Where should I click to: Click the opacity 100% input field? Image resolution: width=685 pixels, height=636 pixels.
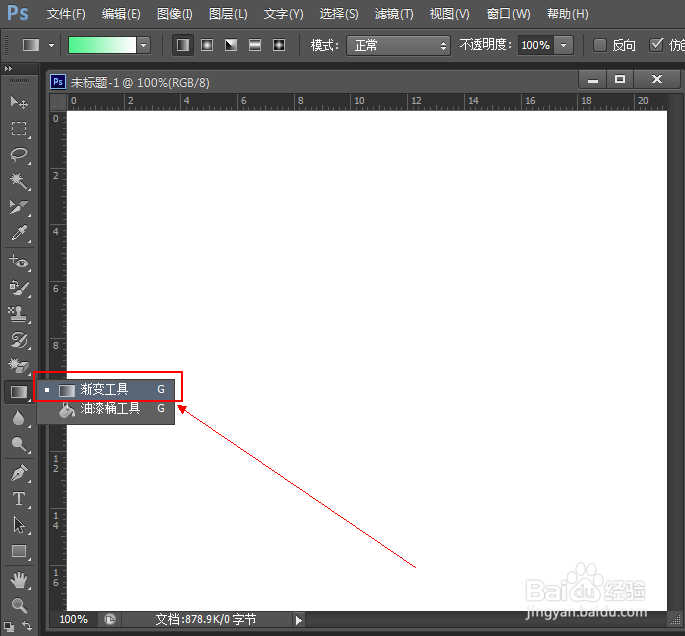[536, 45]
